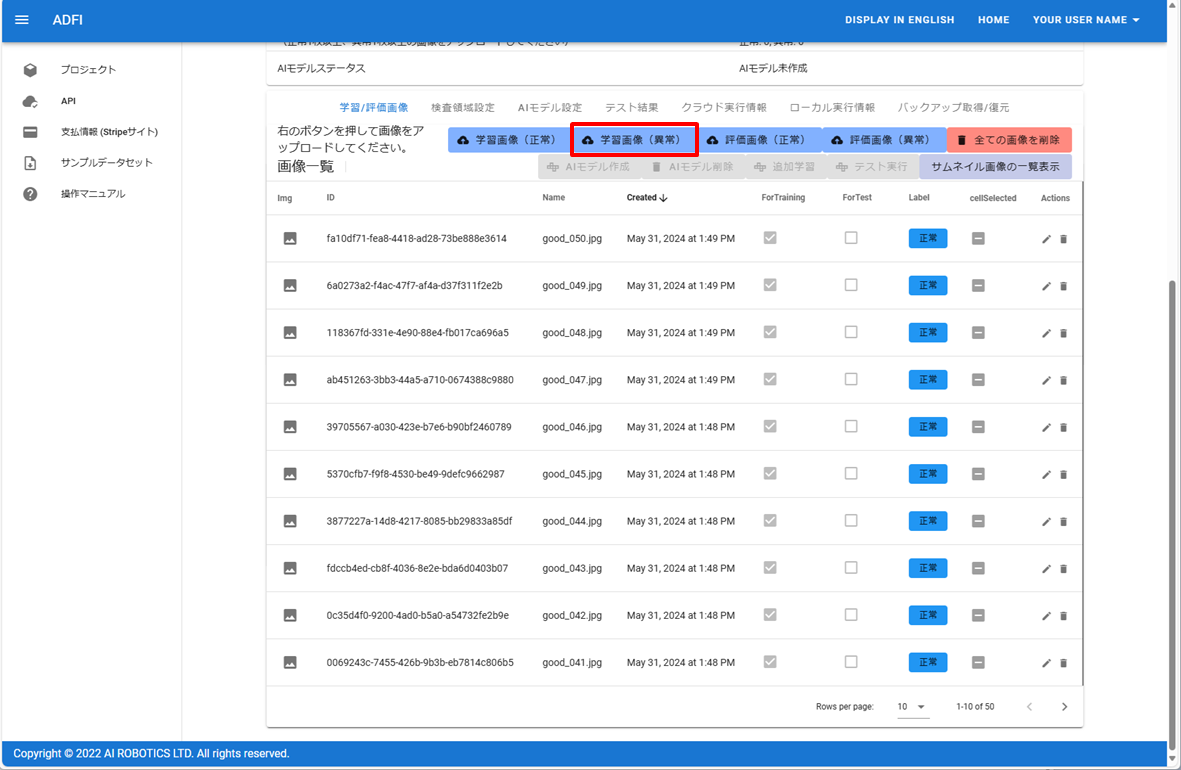1181x770 pixels.
Task: Sort by Created column header
Action: click(647, 197)
